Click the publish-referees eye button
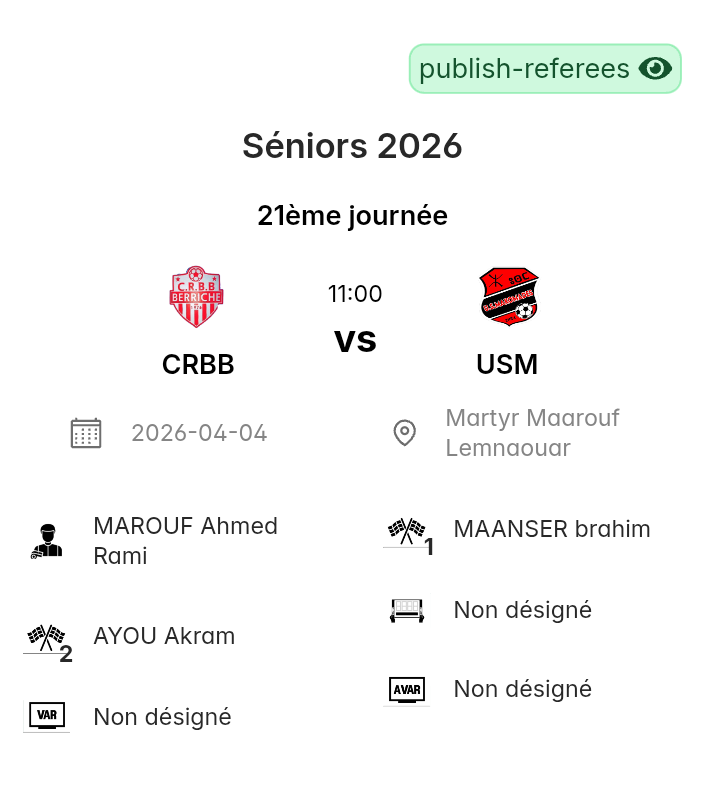 [545, 69]
